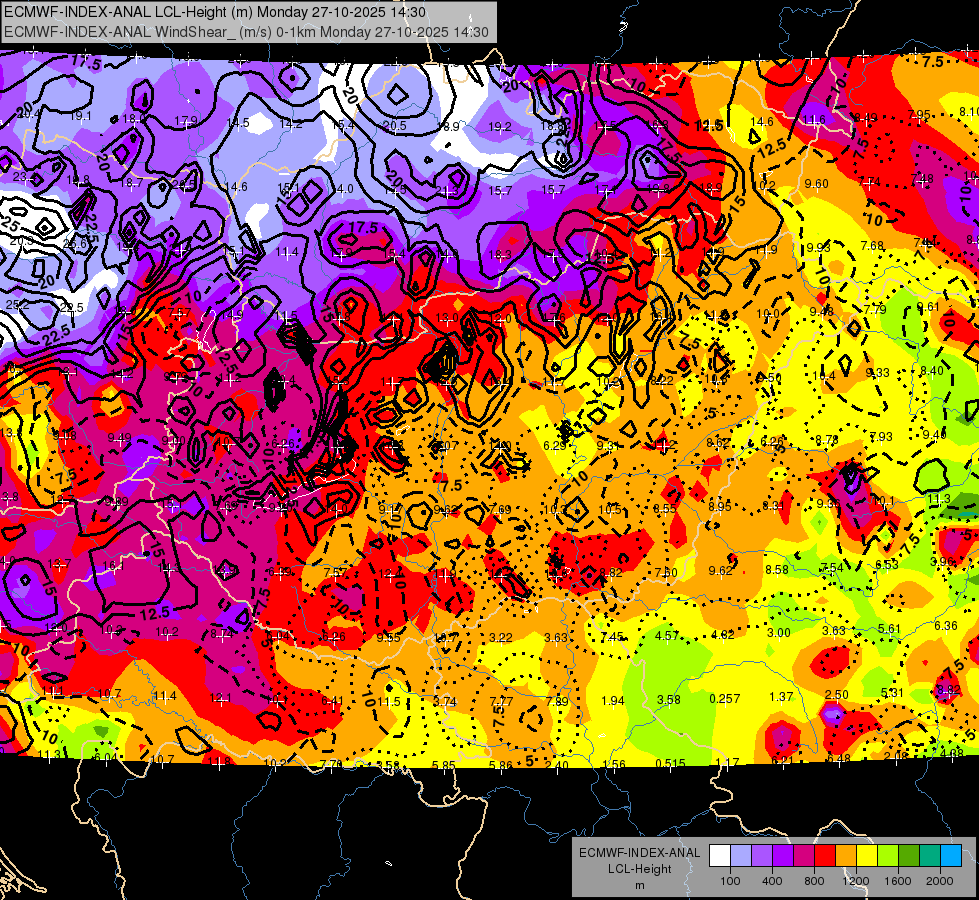Screen dimensions: 979x900
Task: Click the 6.04 value in the lower left
Action: 105,757
